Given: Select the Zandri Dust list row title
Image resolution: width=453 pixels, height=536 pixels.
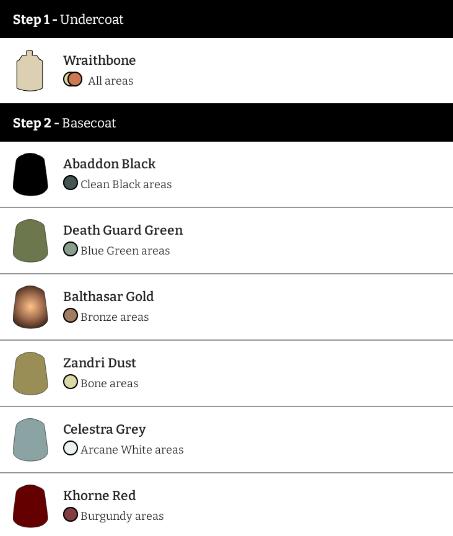Looking at the screenshot, I should coord(99,363).
